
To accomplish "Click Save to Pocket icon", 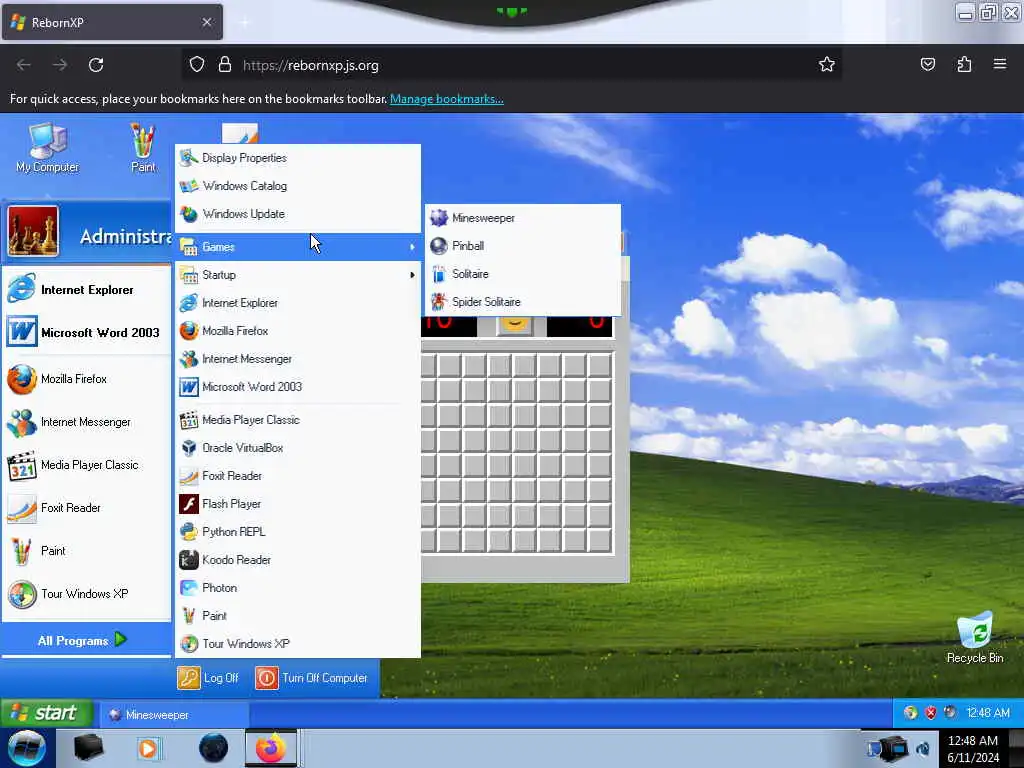I will (927, 64).
